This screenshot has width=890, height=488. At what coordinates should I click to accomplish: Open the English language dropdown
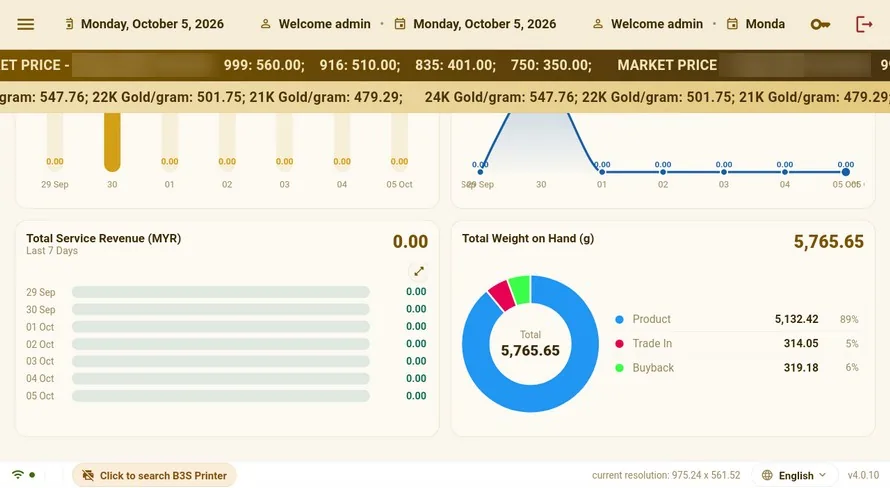(x=795, y=475)
